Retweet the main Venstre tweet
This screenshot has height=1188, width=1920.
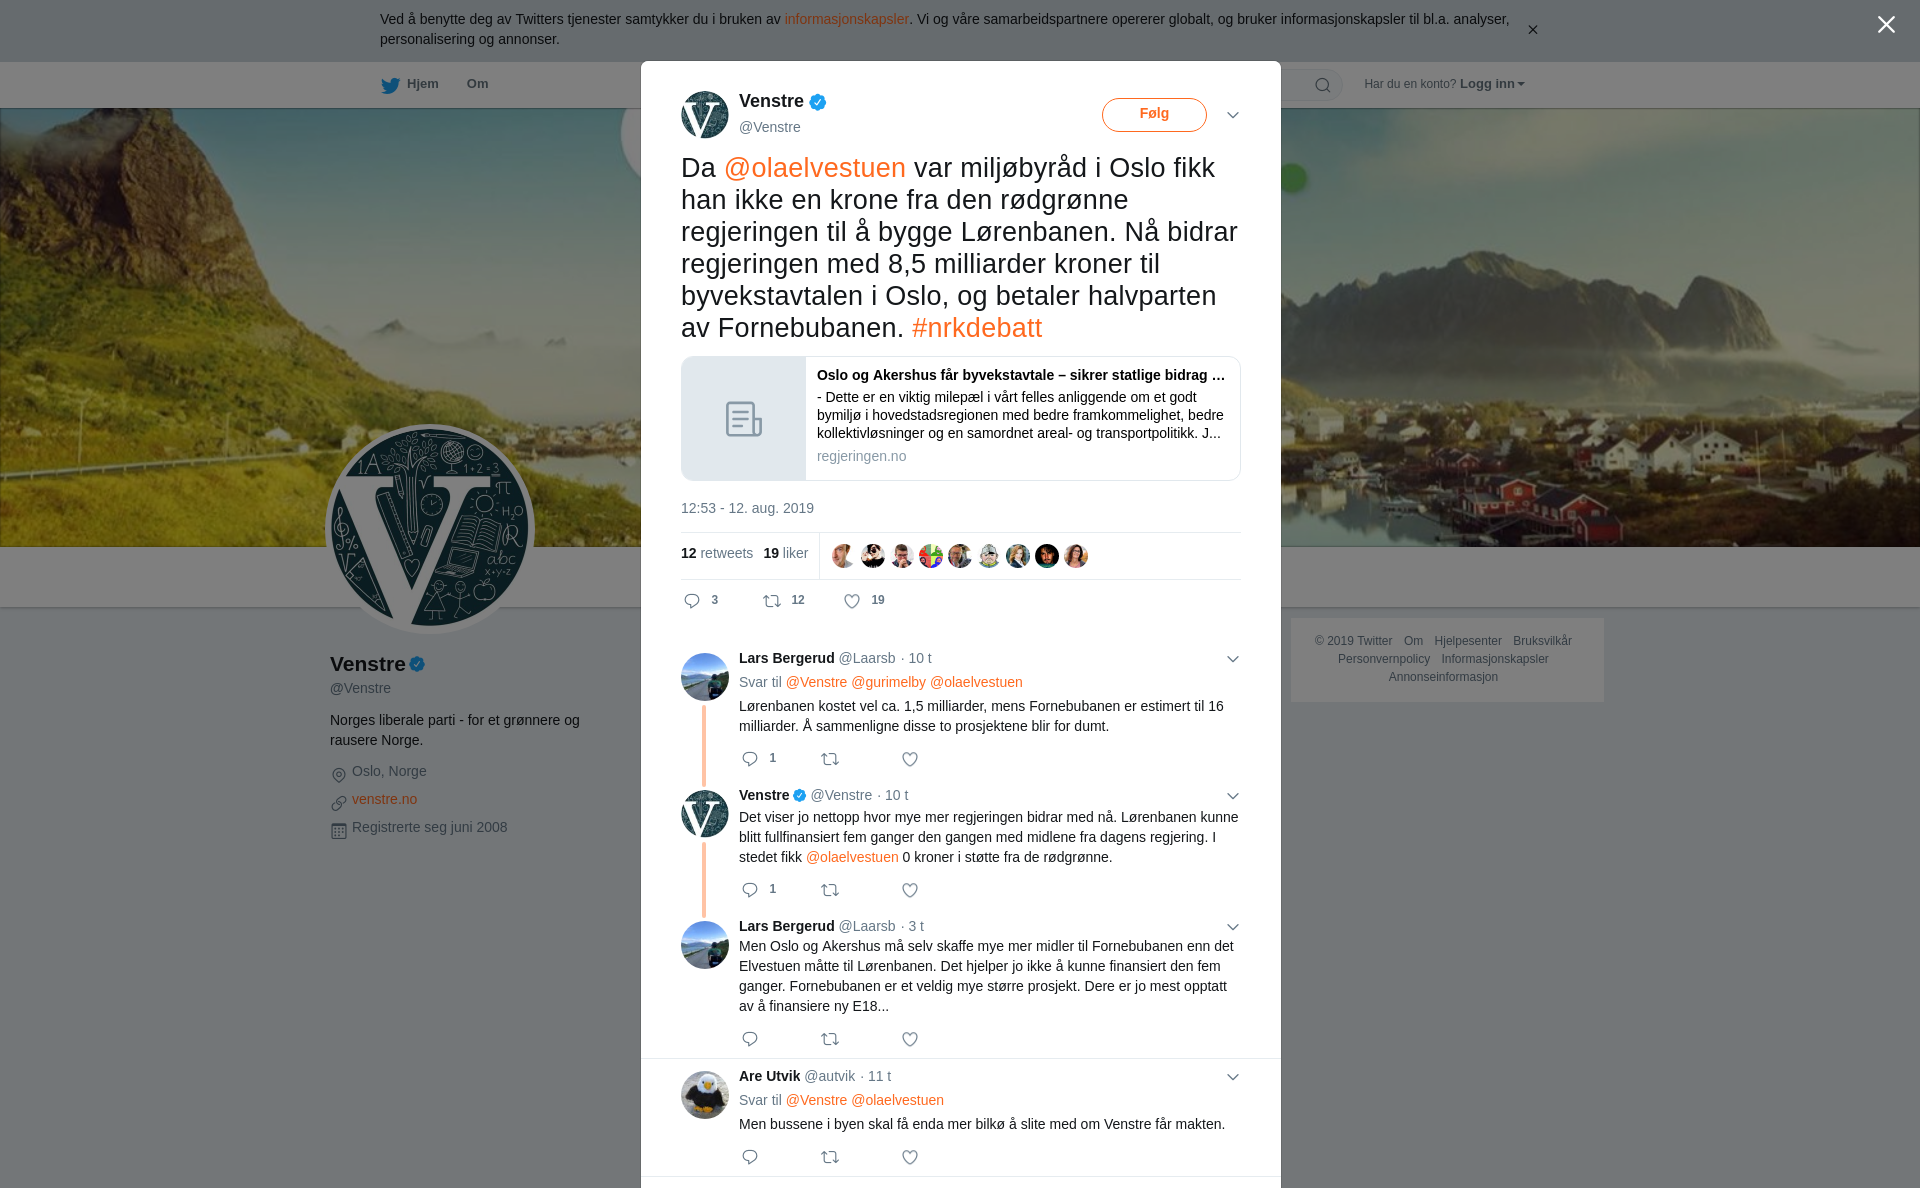772,601
